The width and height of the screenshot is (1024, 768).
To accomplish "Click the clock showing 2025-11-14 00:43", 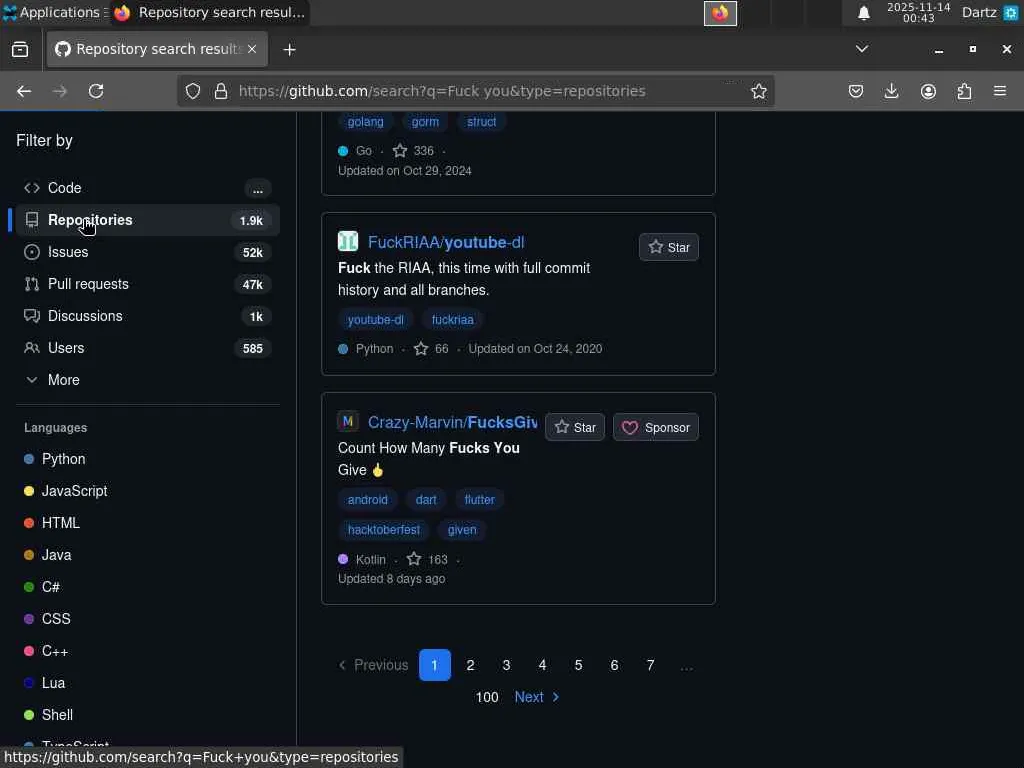I will [918, 12].
